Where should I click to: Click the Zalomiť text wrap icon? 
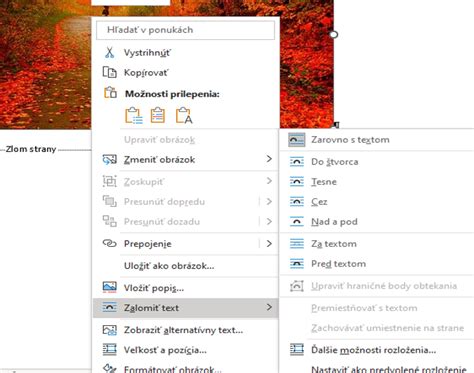click(x=109, y=307)
